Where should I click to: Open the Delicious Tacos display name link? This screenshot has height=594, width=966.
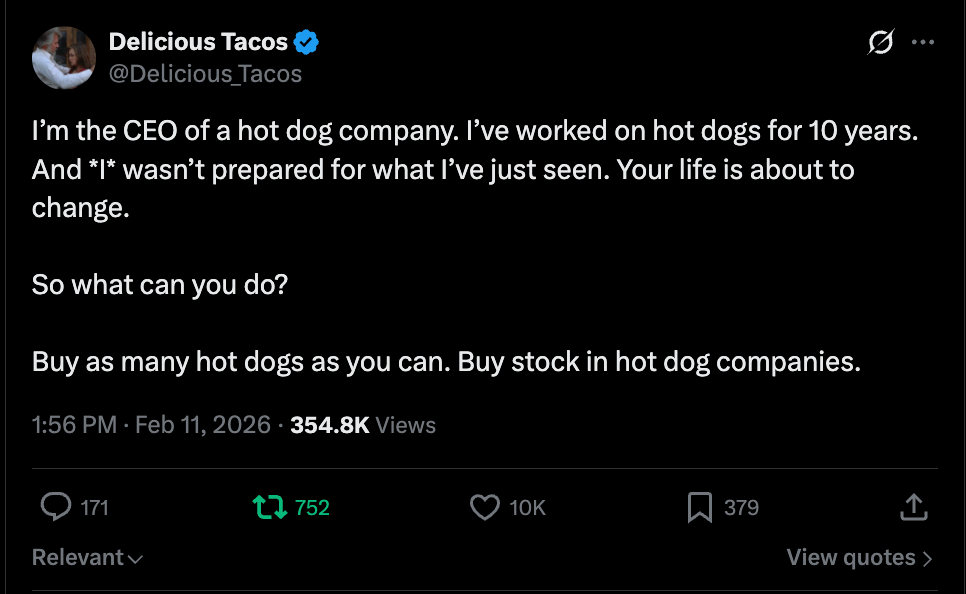[x=198, y=42]
